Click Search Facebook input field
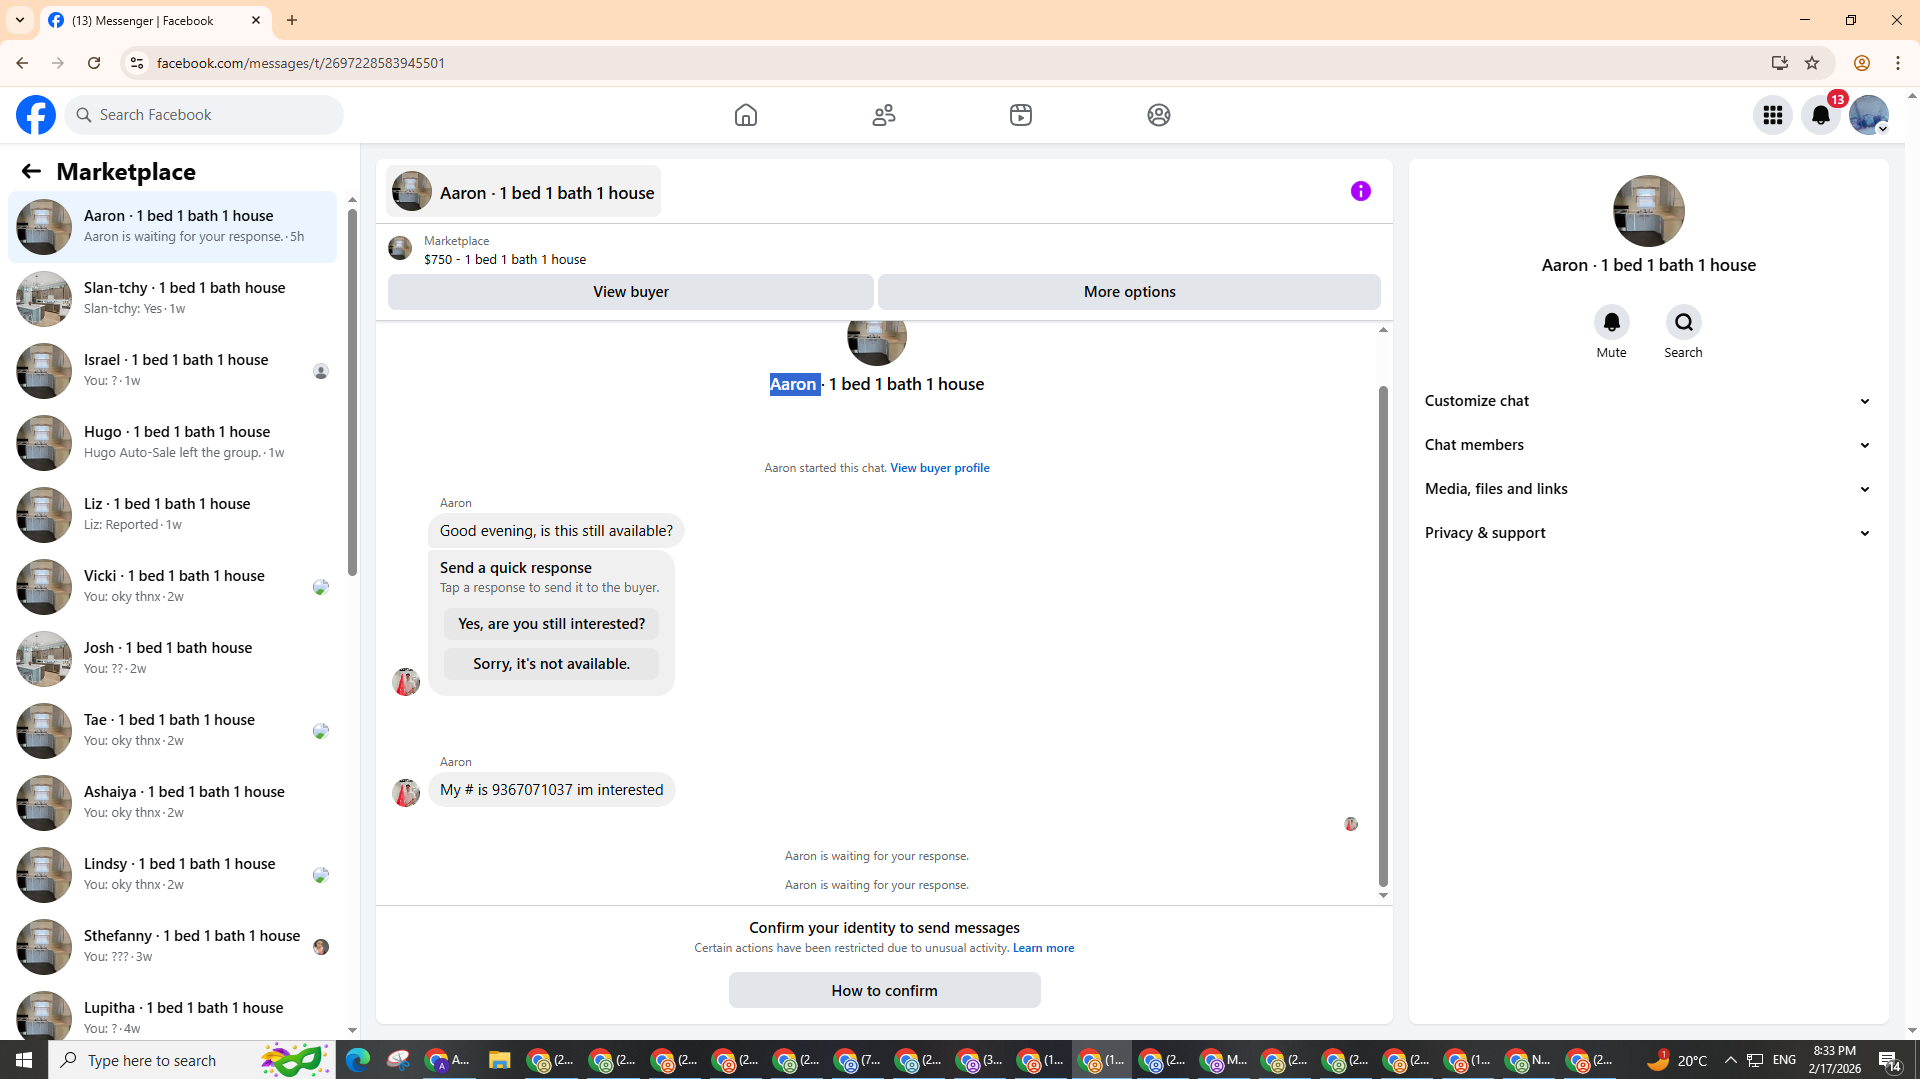This screenshot has width=1920, height=1079. (204, 115)
